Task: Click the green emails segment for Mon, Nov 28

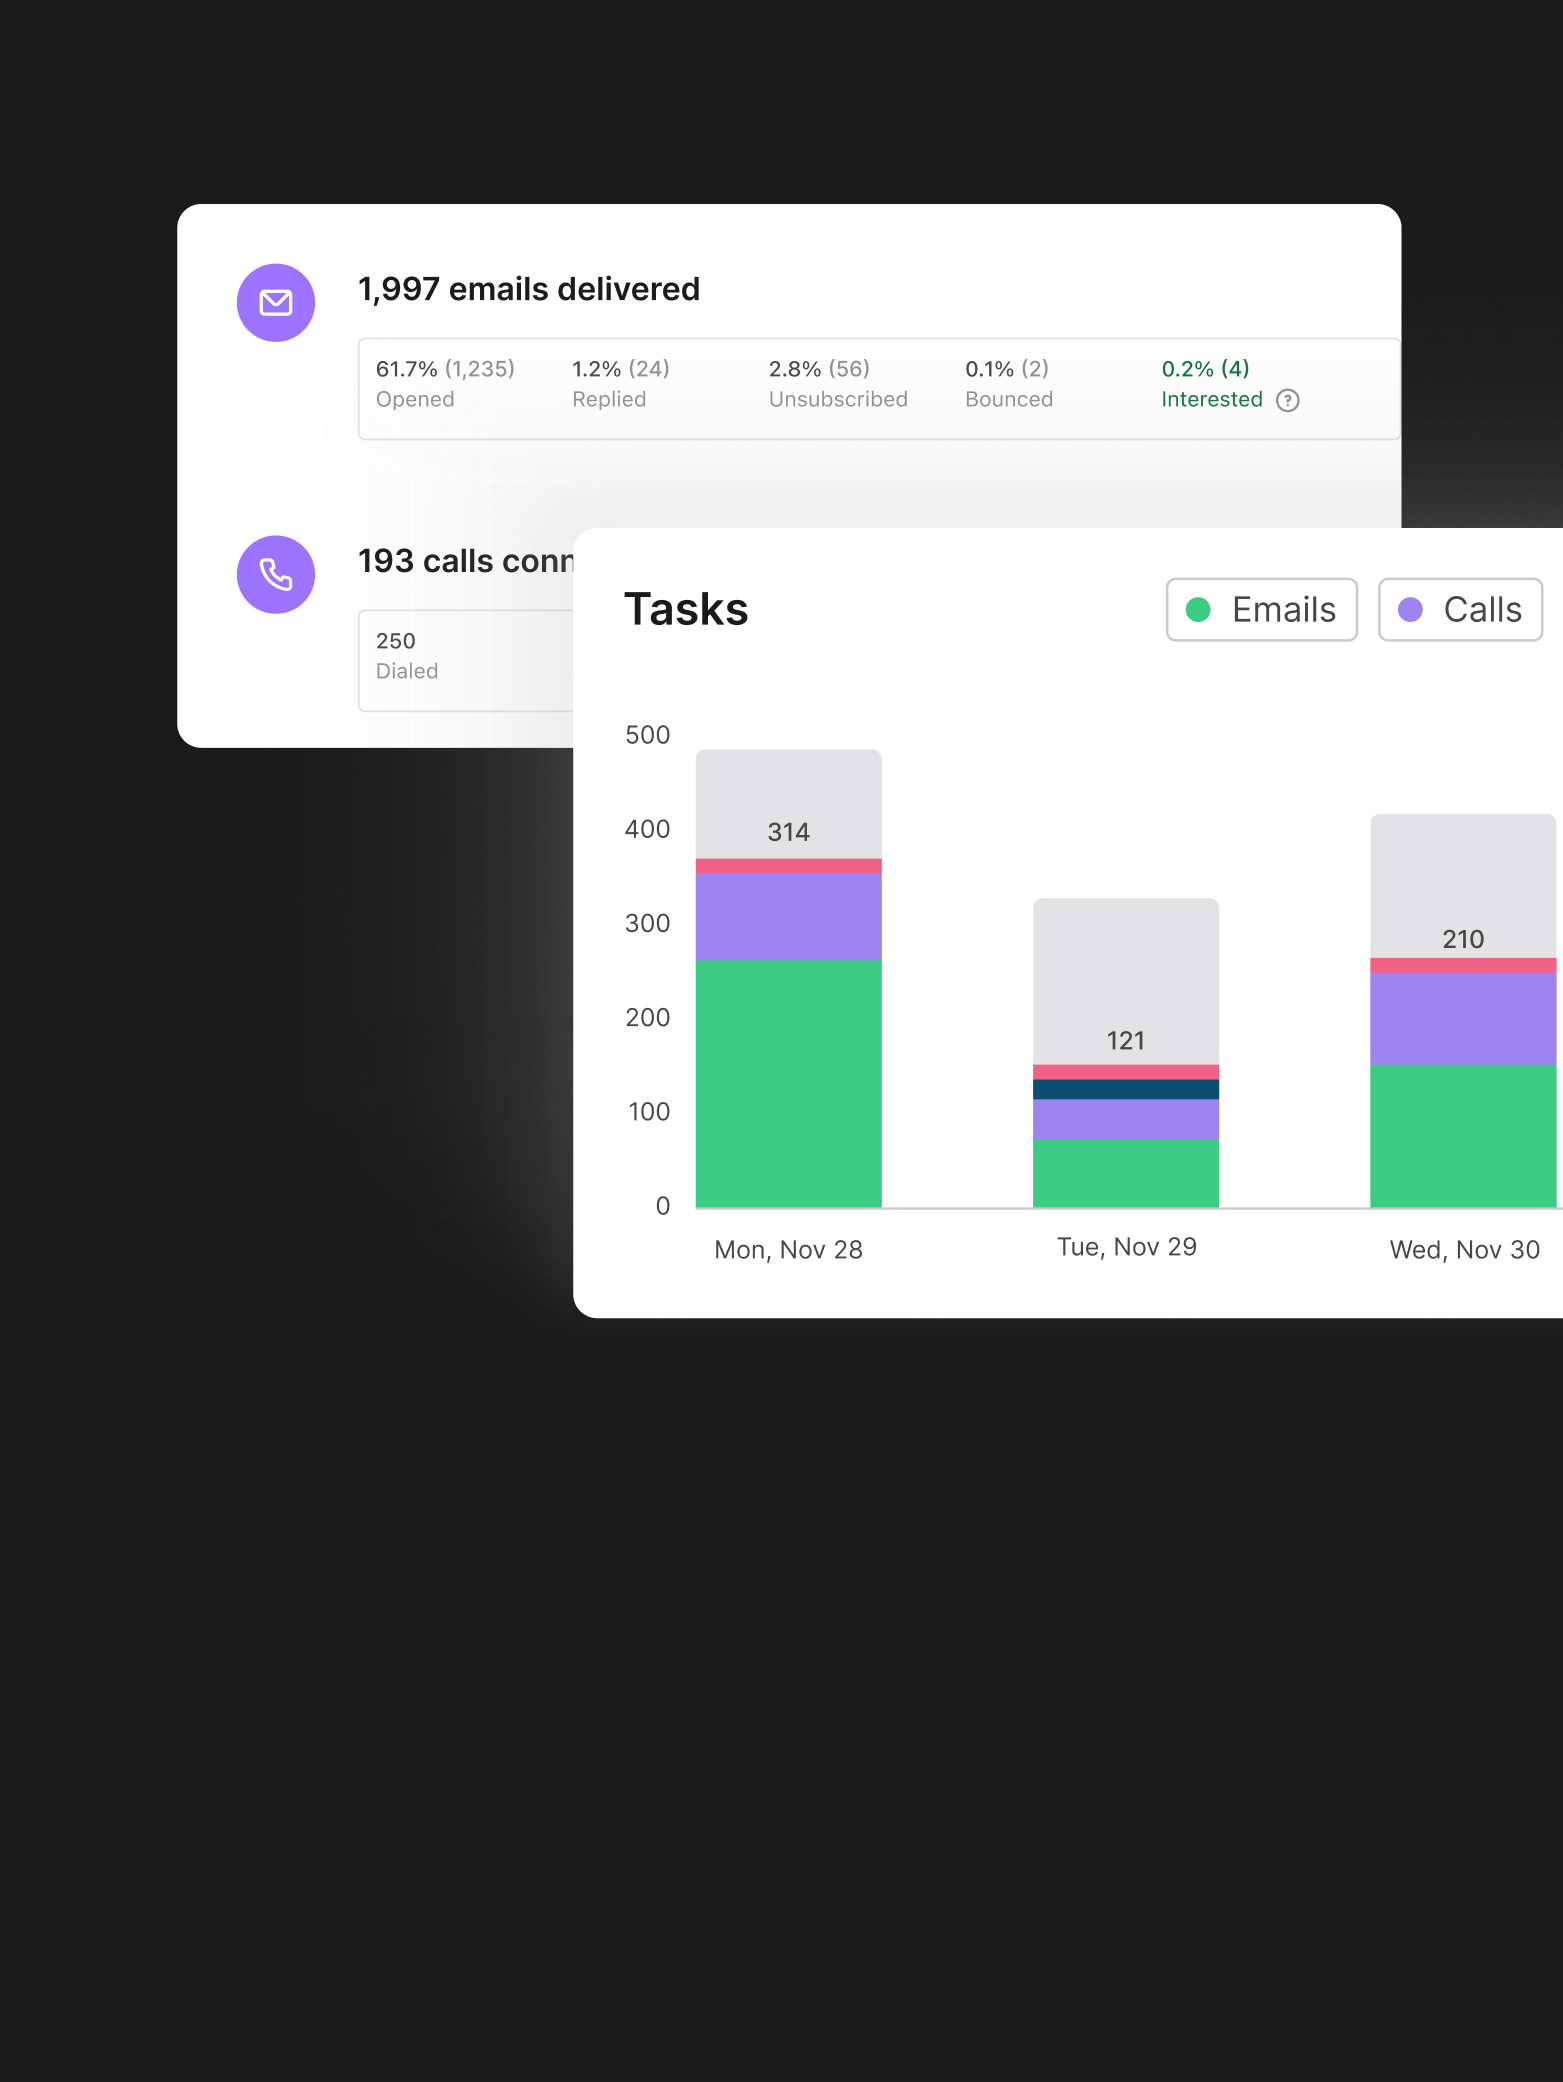Action: click(788, 1083)
